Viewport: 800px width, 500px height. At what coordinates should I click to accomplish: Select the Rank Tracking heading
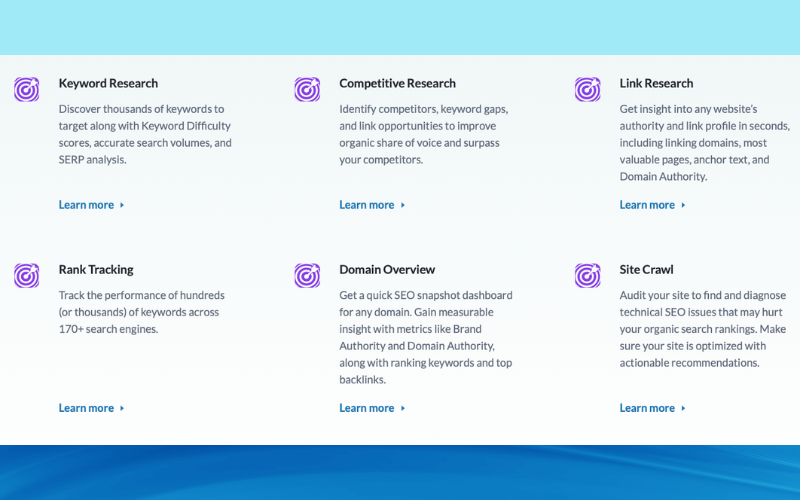96,270
